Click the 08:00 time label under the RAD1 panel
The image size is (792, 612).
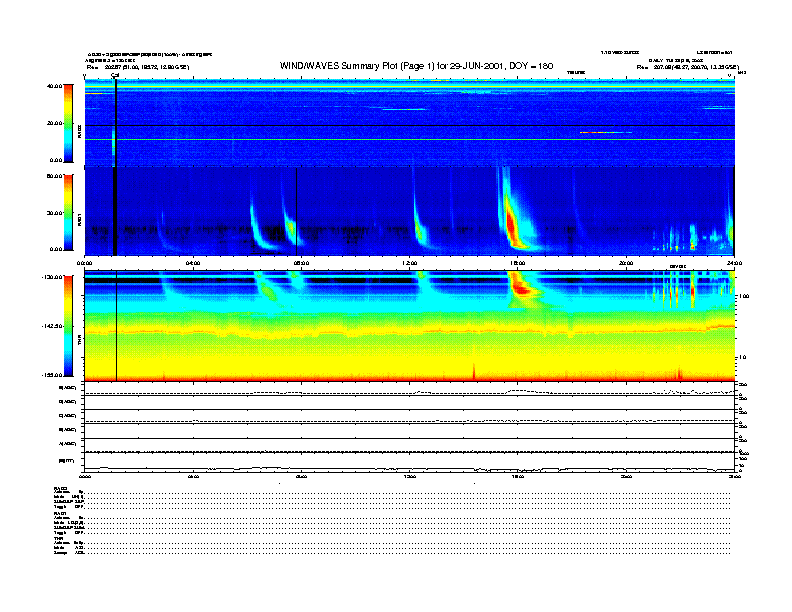301,263
